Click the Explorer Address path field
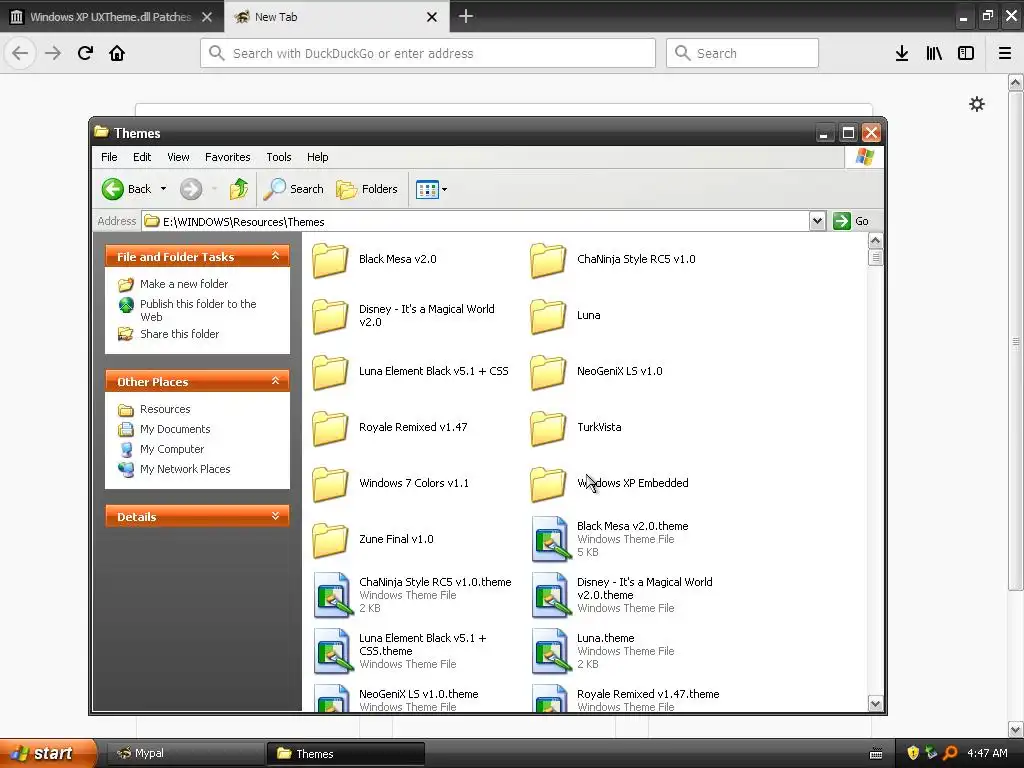 tap(475, 221)
